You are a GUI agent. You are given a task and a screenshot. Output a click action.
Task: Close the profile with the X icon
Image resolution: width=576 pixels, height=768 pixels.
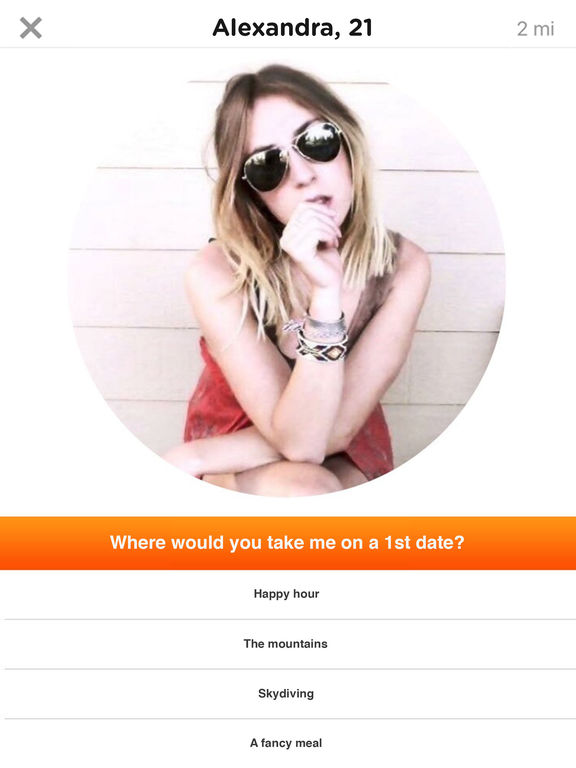pos(31,28)
